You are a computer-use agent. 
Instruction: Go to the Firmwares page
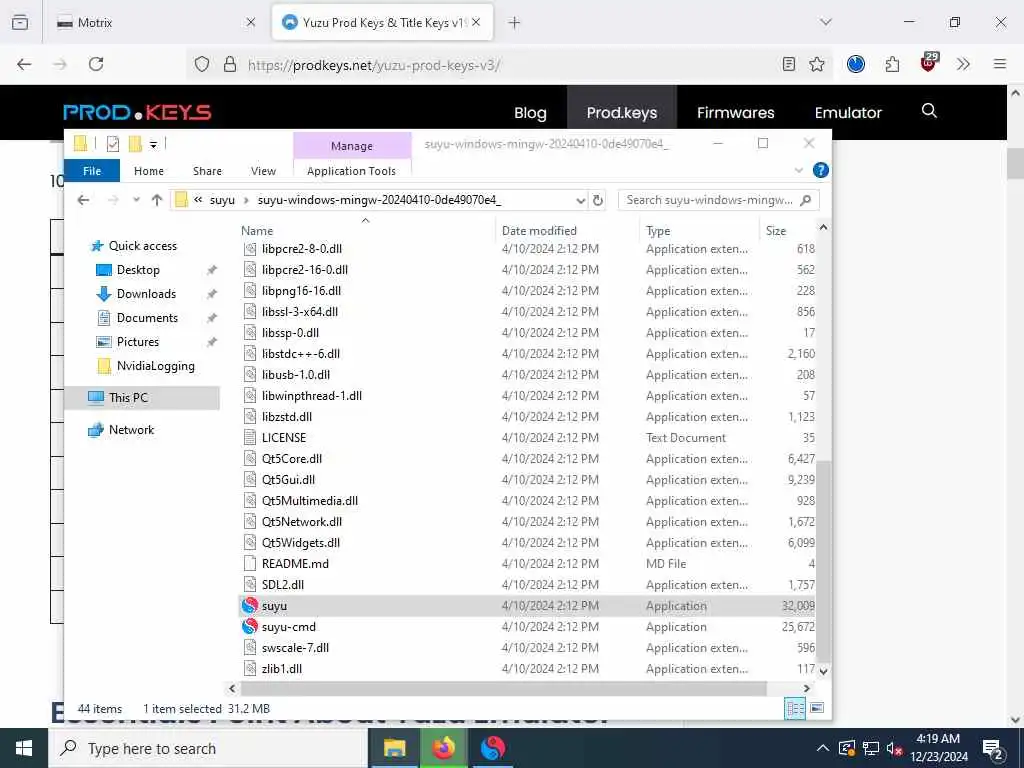point(735,112)
